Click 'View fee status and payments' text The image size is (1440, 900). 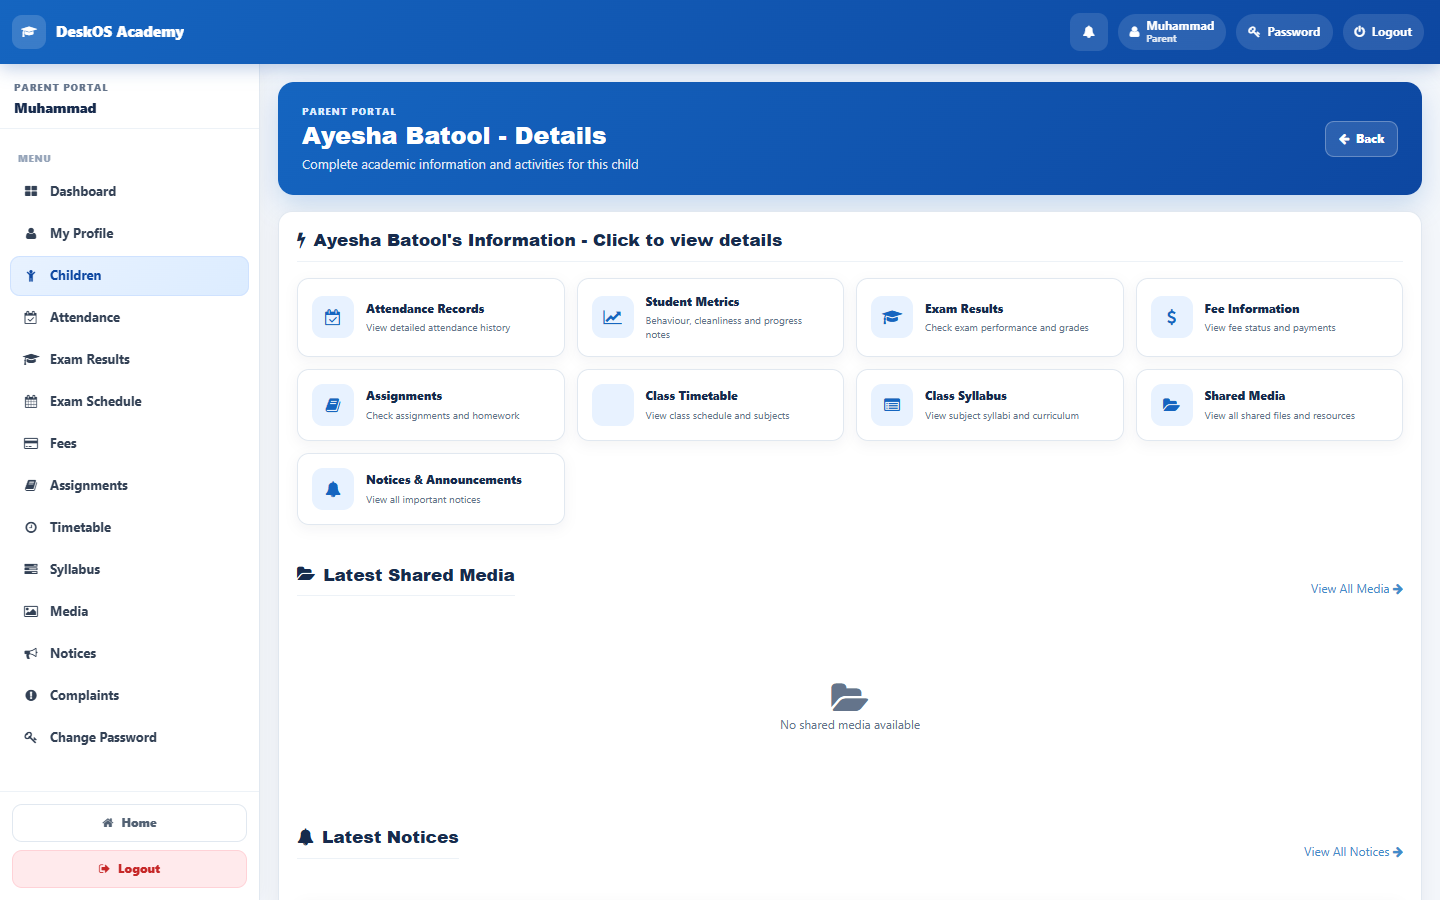(1270, 328)
